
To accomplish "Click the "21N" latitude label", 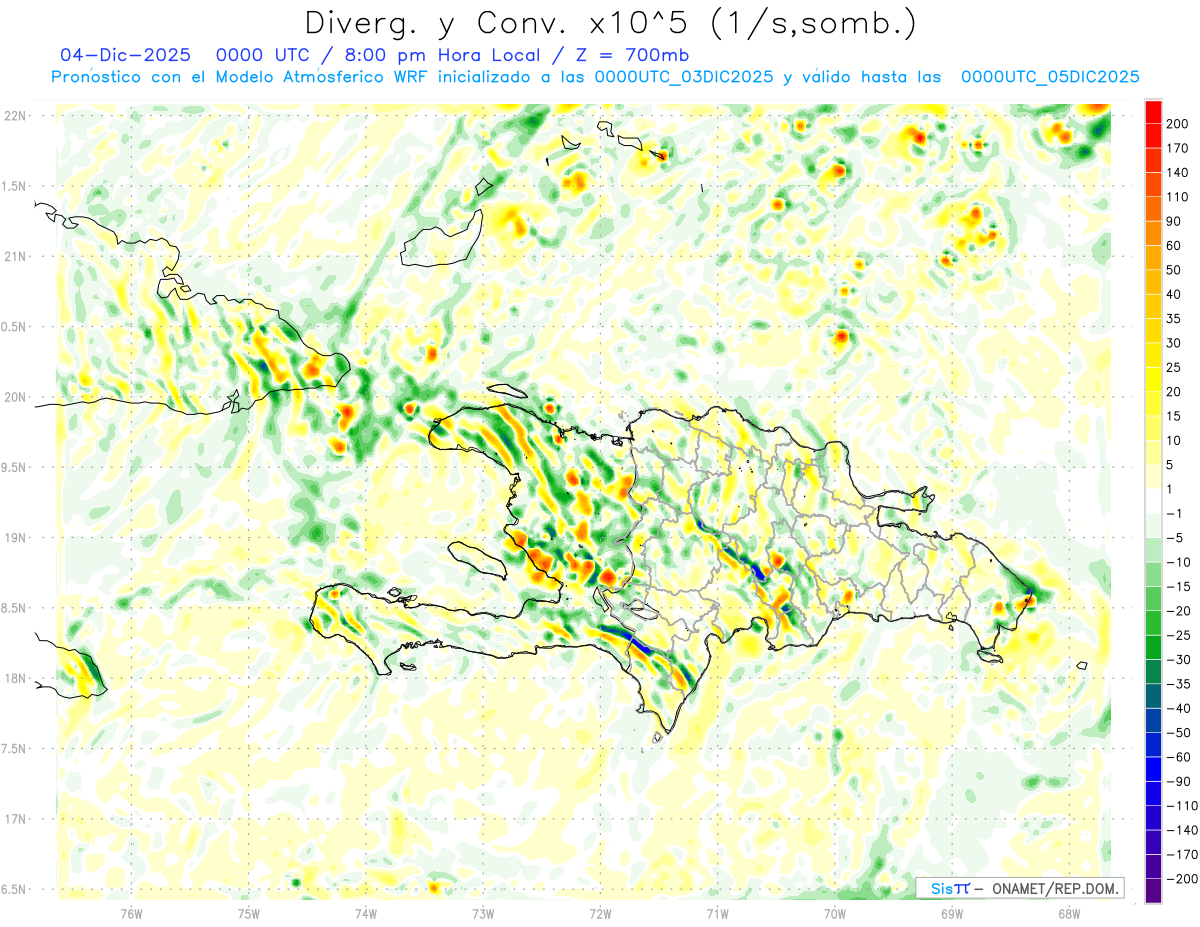I will tap(15, 257).
